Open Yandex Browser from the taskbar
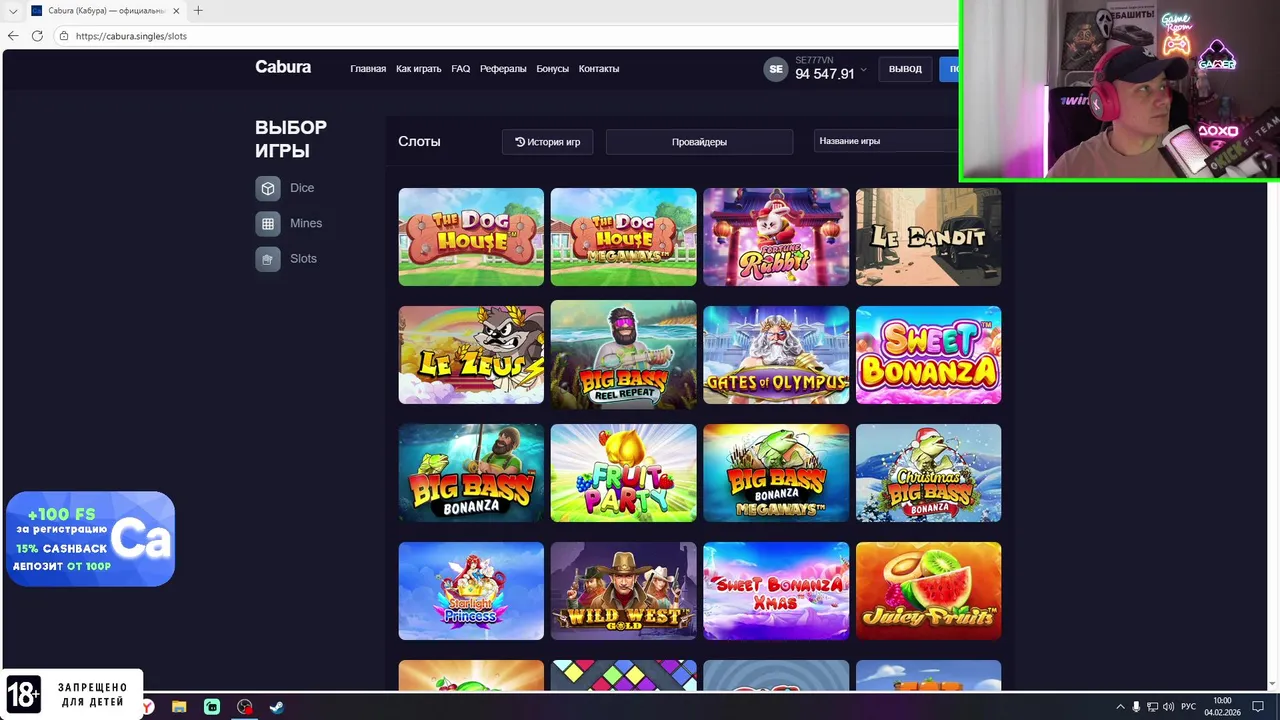The height and width of the screenshot is (720, 1280). point(148,707)
